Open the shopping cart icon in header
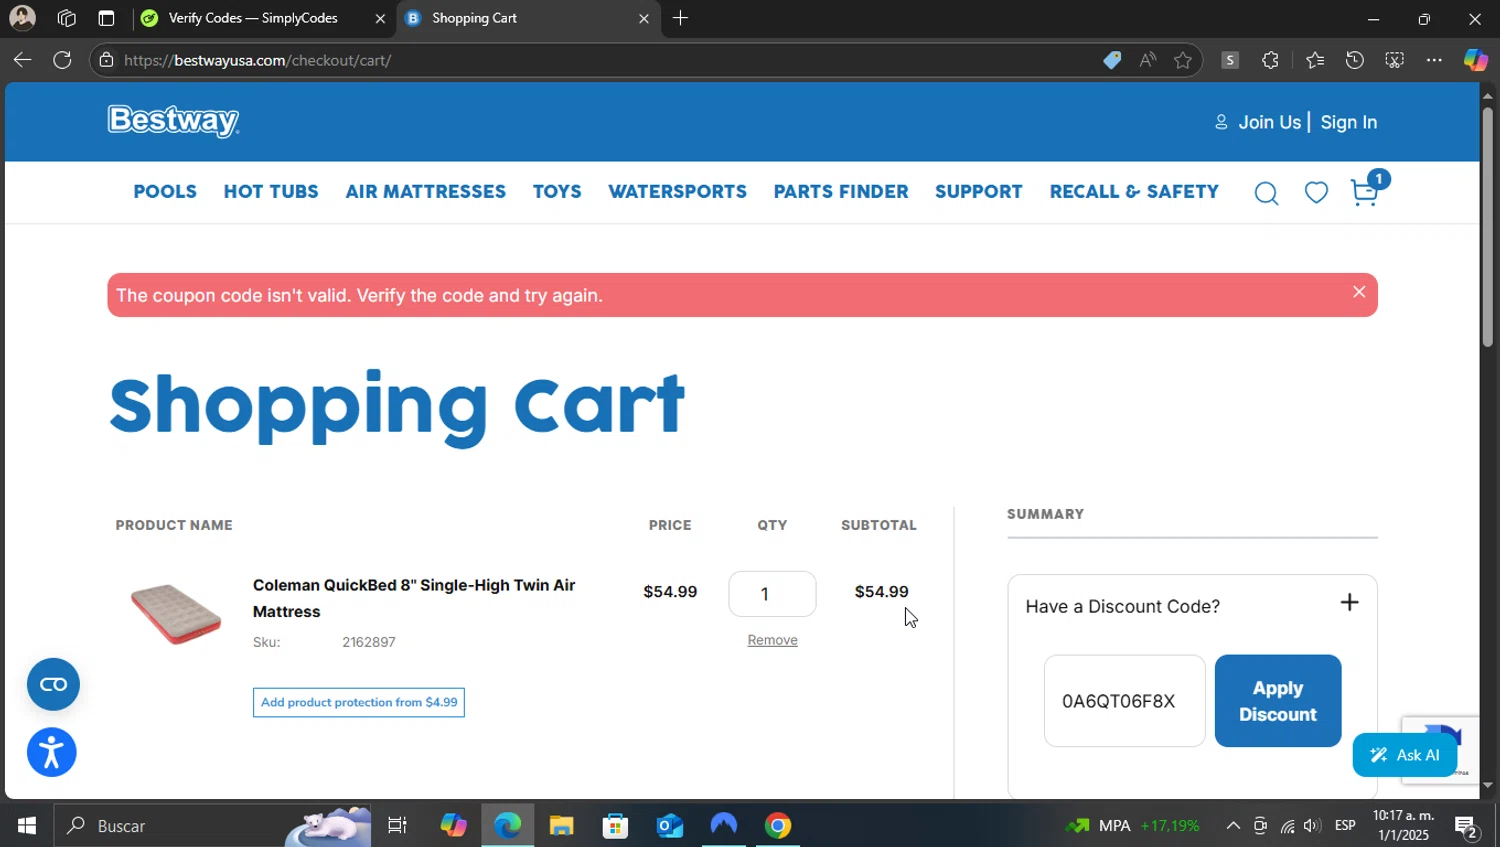 (1365, 191)
